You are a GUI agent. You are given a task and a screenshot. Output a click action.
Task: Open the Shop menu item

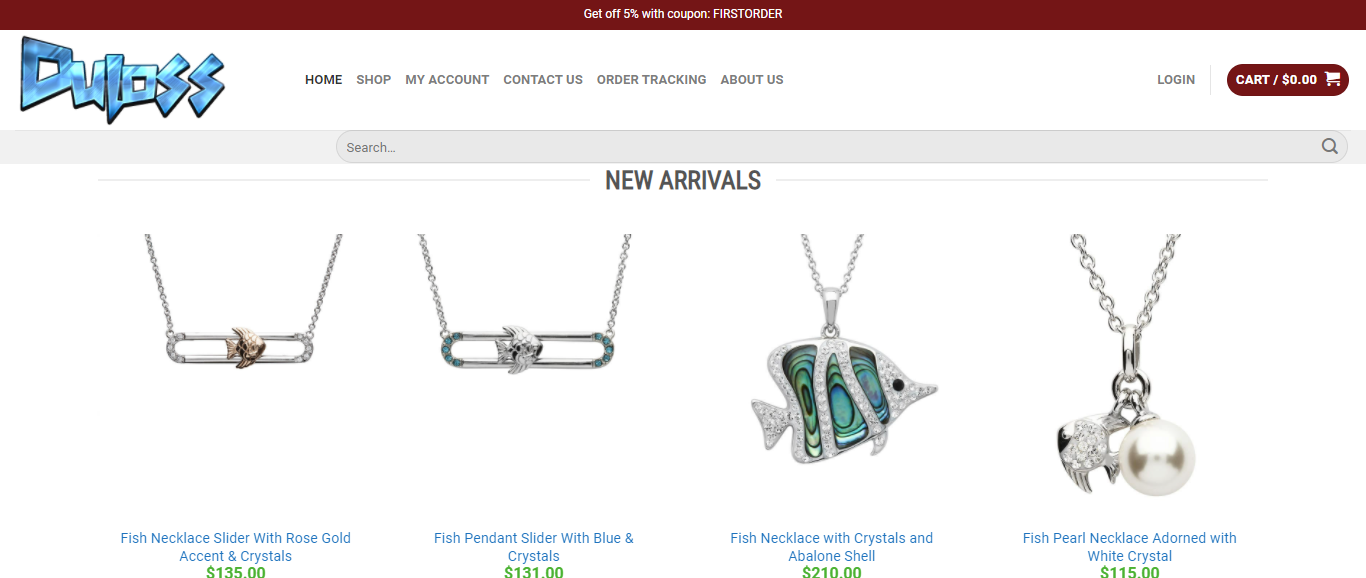(374, 80)
